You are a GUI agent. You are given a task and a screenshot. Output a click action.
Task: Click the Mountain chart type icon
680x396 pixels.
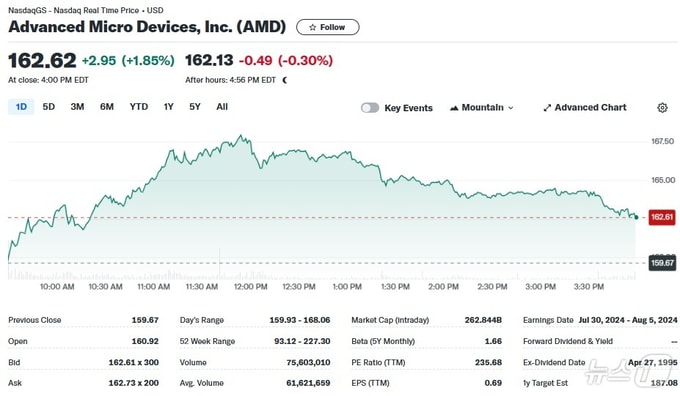454,108
